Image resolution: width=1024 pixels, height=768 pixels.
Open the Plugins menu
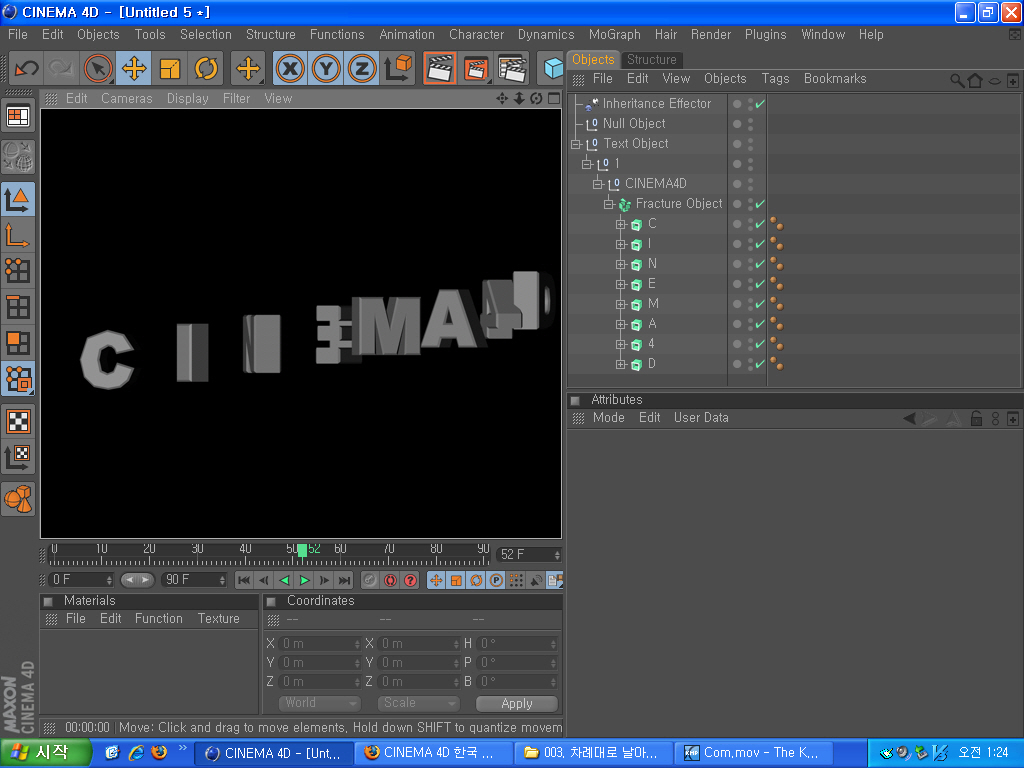point(765,35)
